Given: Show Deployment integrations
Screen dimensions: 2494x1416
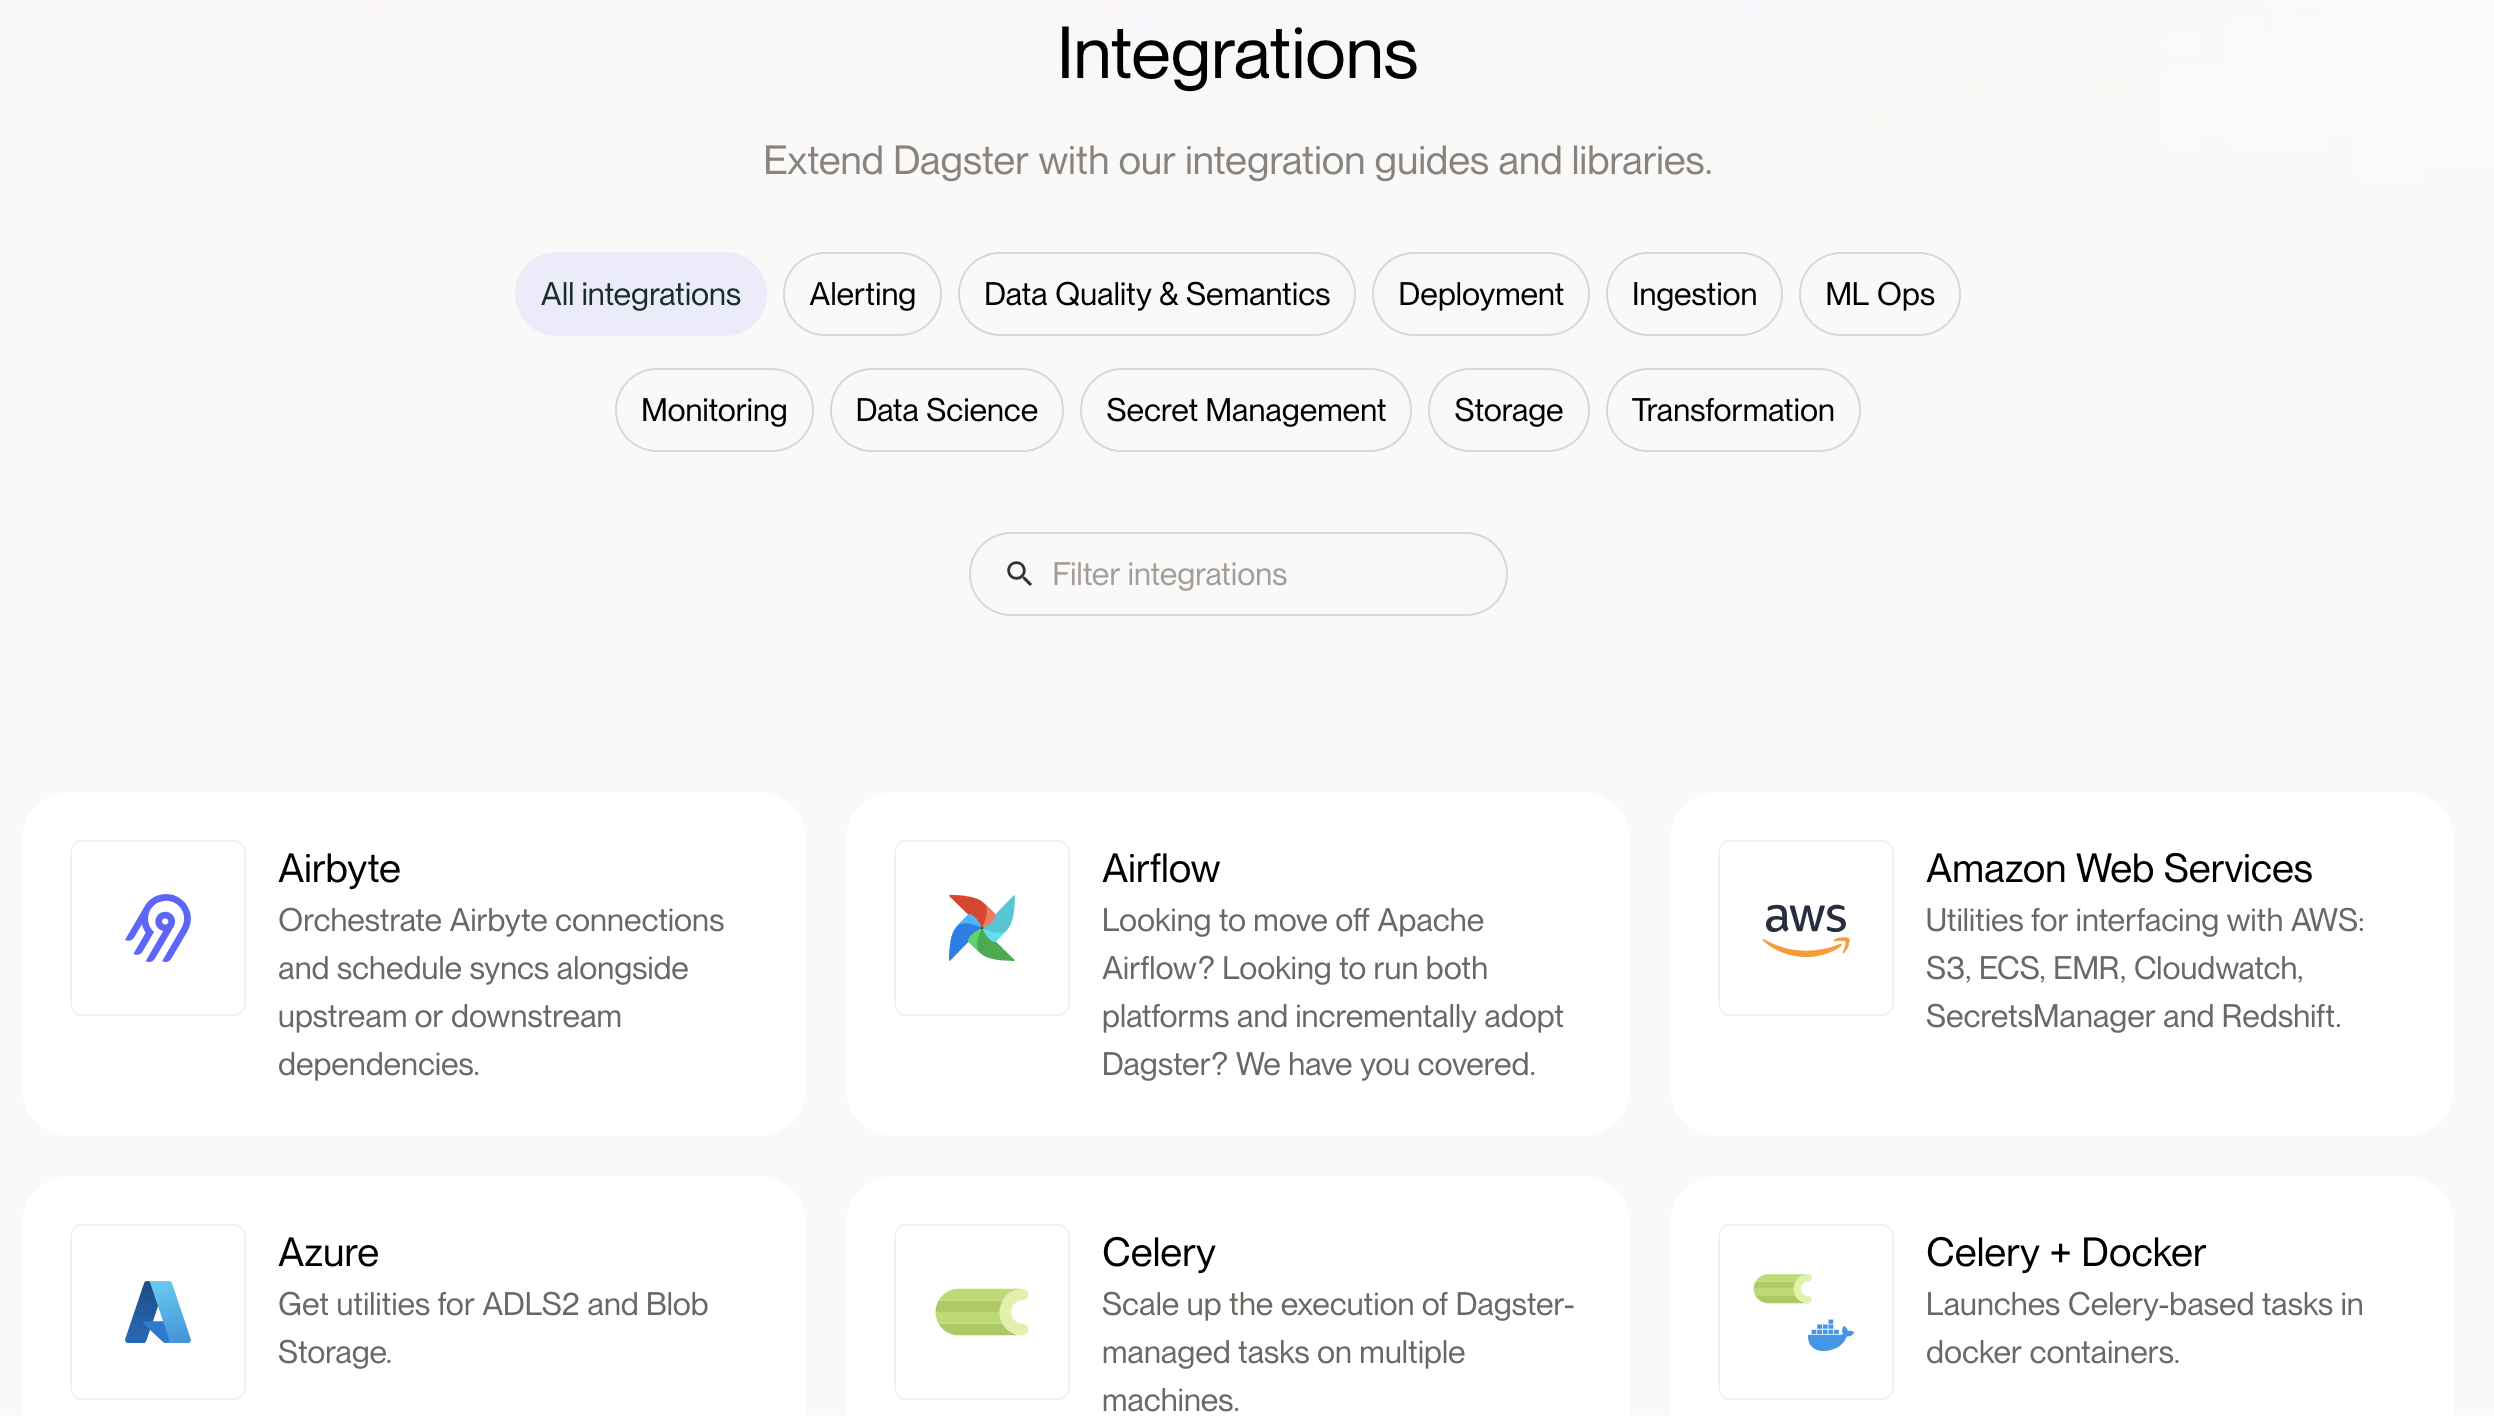Looking at the screenshot, I should point(1480,294).
